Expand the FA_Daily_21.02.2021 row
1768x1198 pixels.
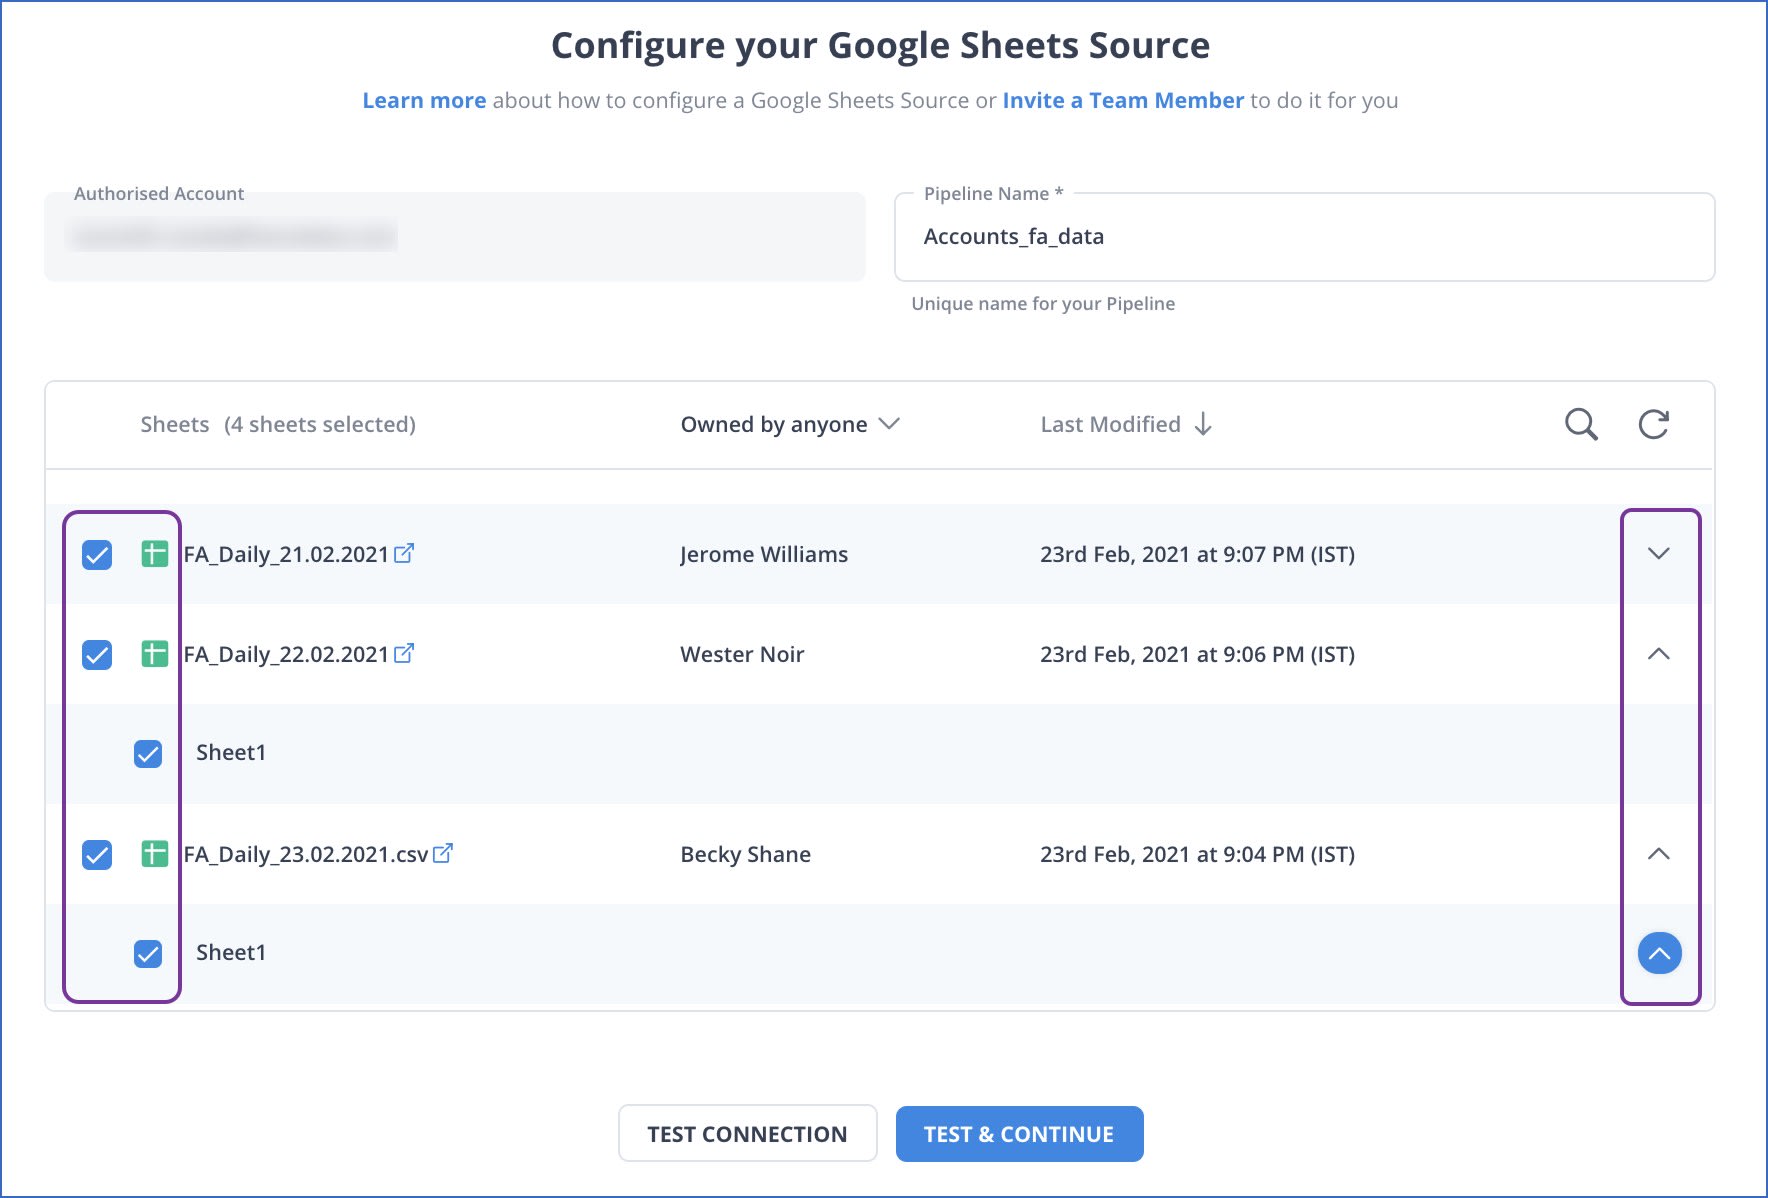tap(1659, 553)
